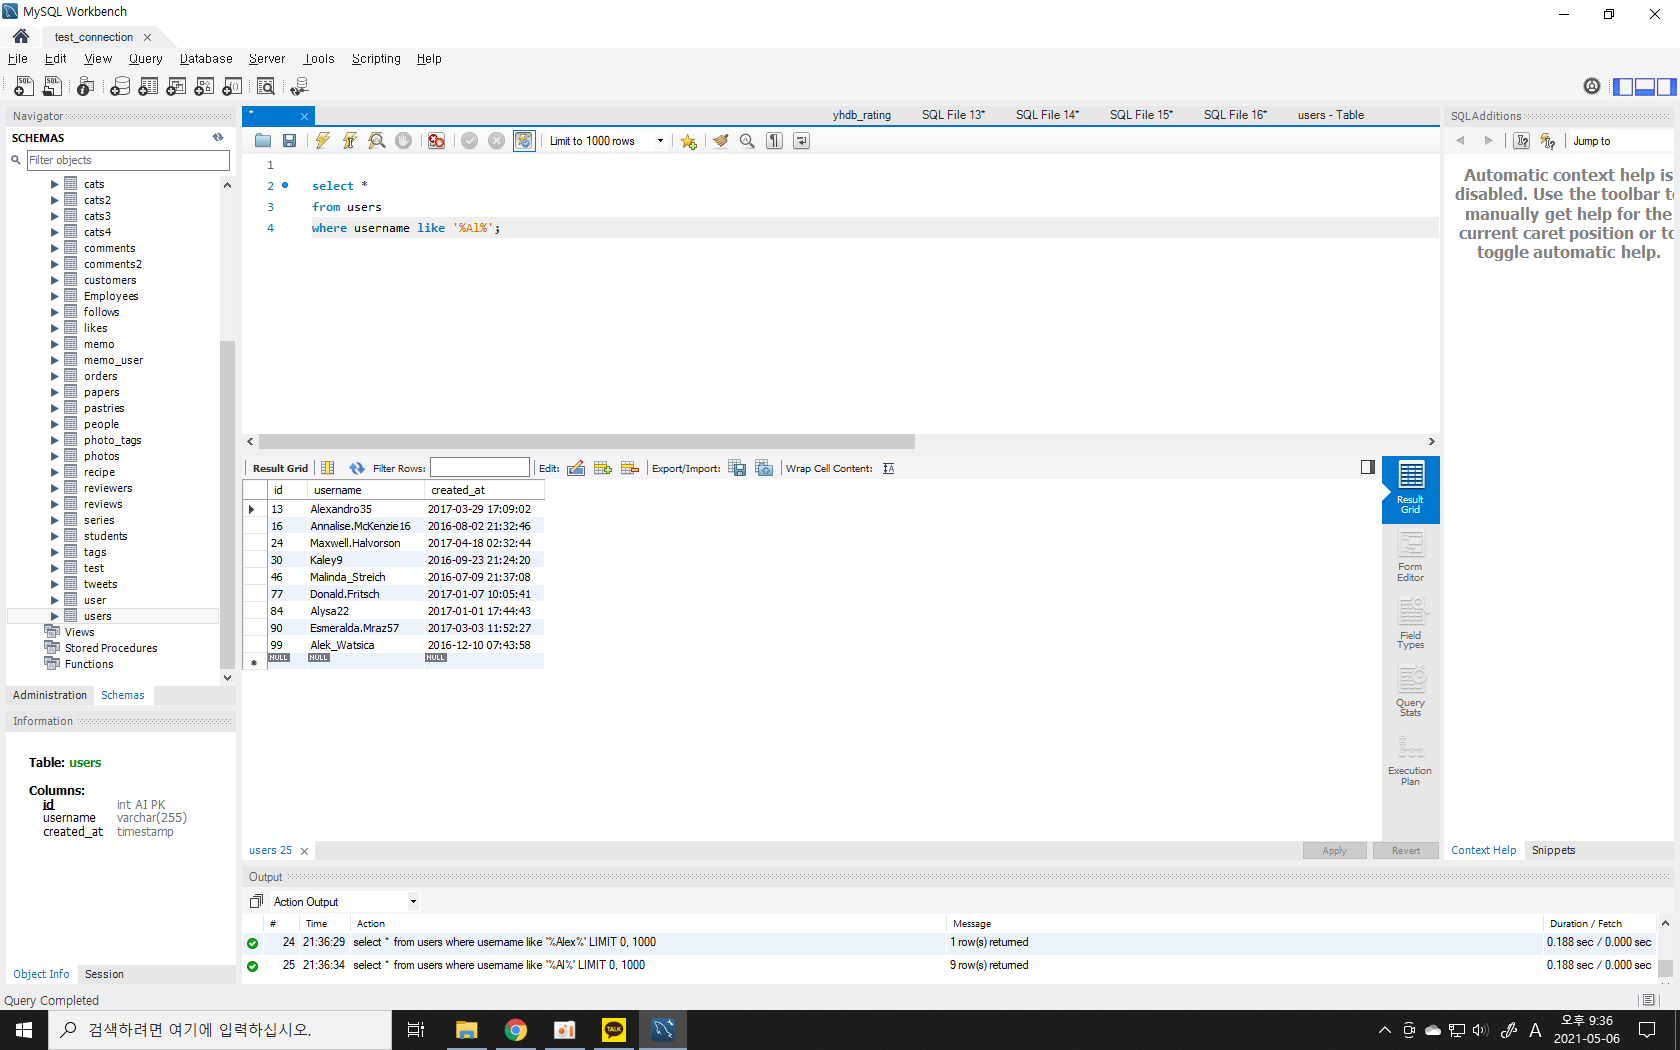Expand the customers table node
The height and width of the screenshot is (1050, 1680).
[55, 280]
